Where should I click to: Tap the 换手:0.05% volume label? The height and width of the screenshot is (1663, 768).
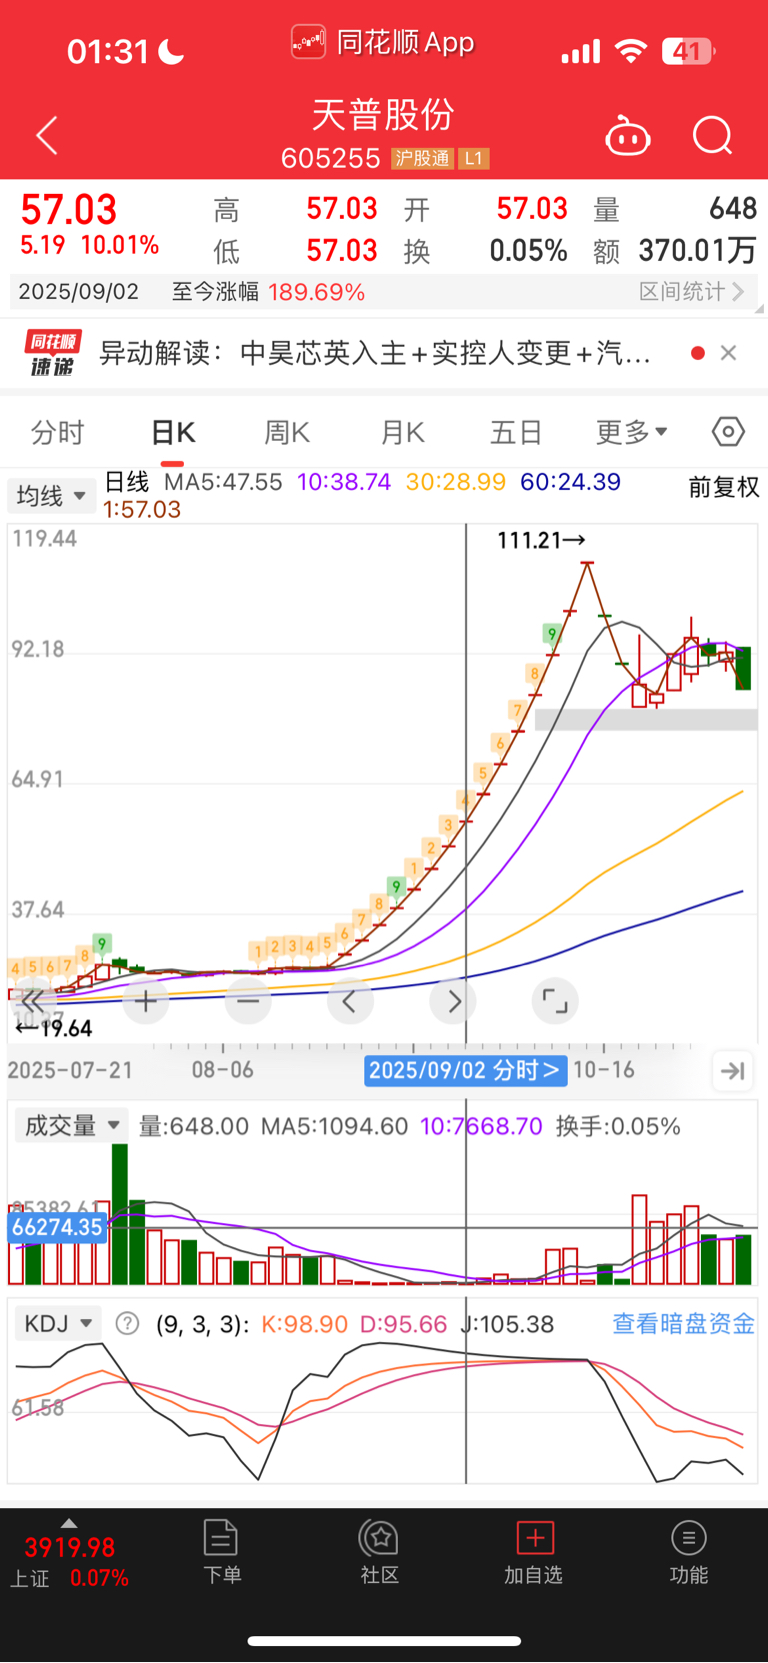pos(618,1126)
